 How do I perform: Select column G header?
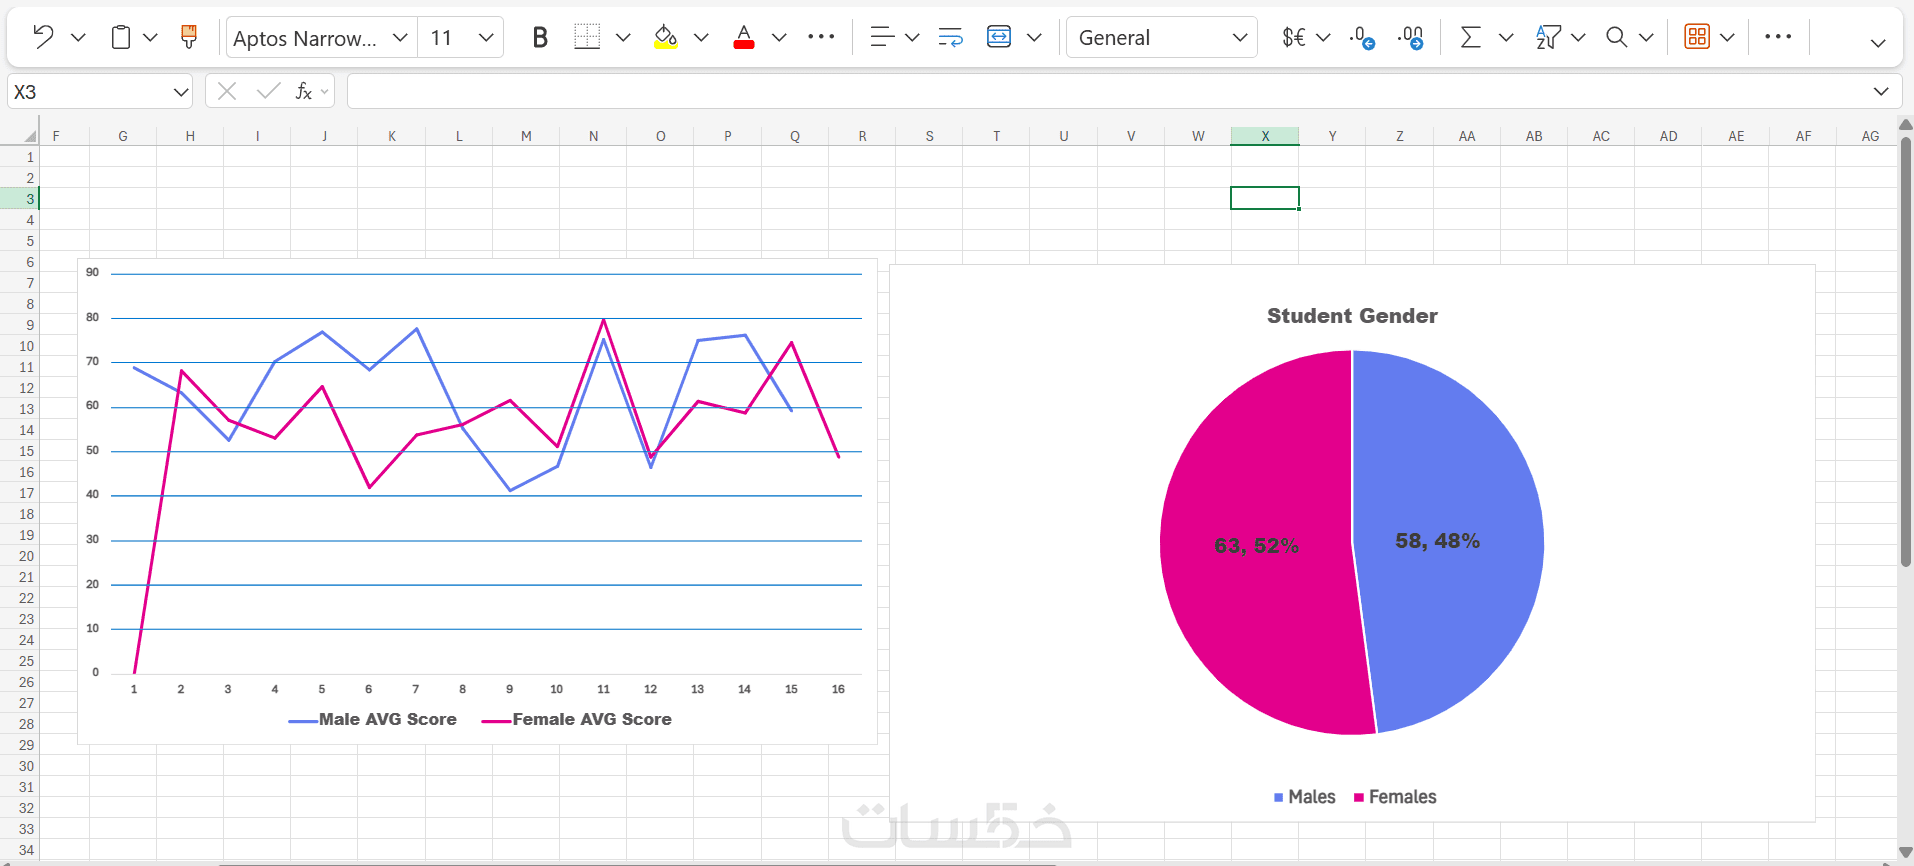(x=123, y=136)
